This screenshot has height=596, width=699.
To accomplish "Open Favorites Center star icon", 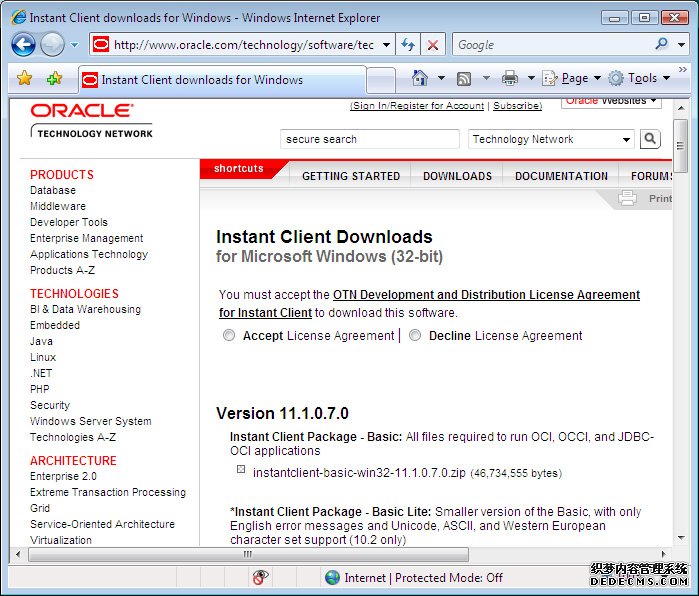I will [x=25, y=78].
